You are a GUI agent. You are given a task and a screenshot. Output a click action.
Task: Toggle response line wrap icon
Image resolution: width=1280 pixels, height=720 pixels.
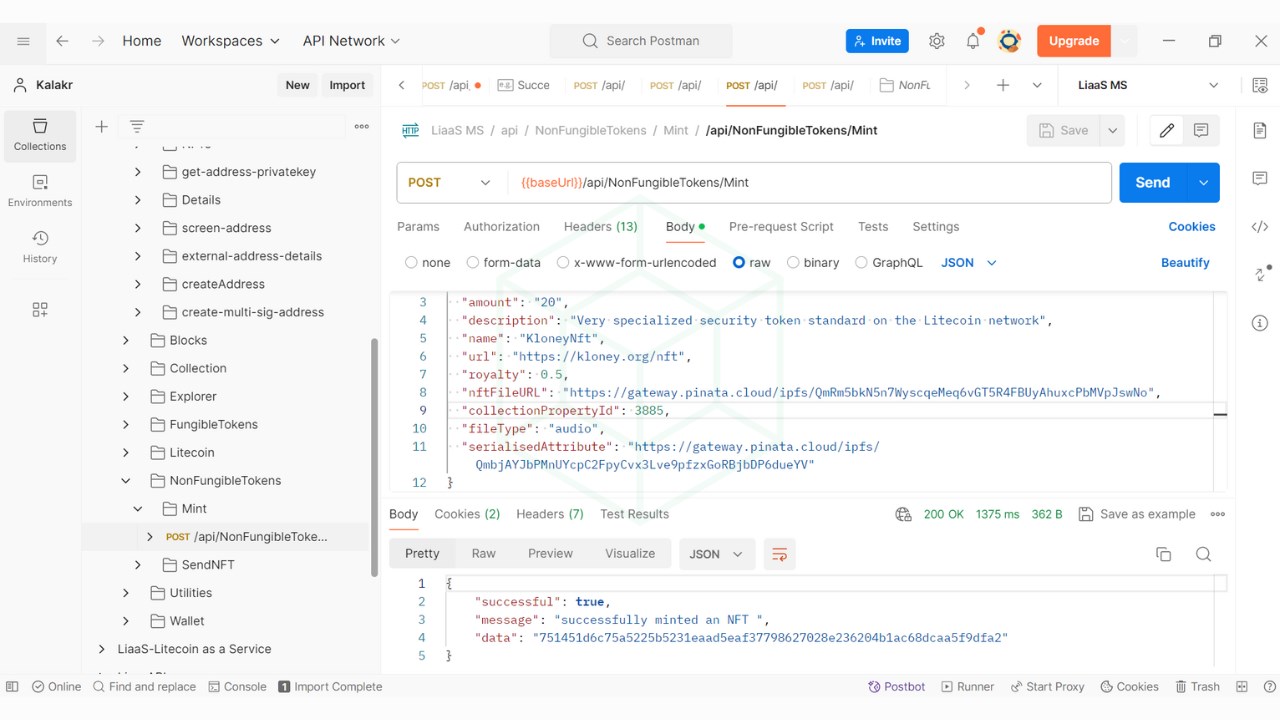(x=779, y=554)
